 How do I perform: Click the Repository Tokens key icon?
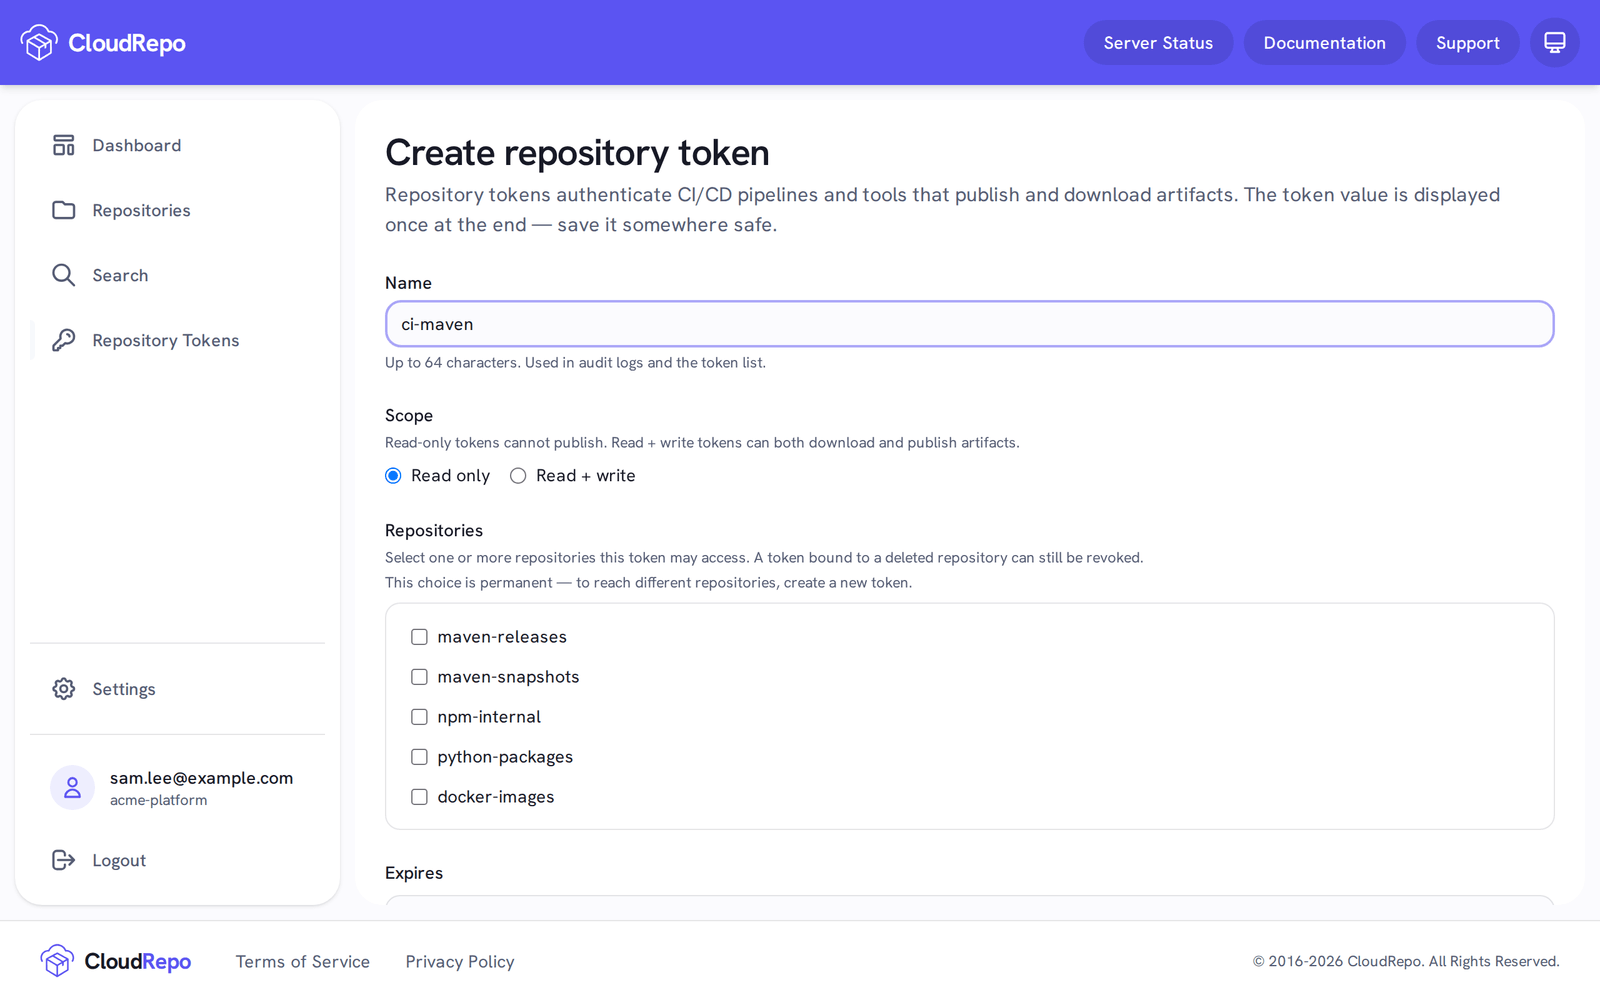[64, 340]
